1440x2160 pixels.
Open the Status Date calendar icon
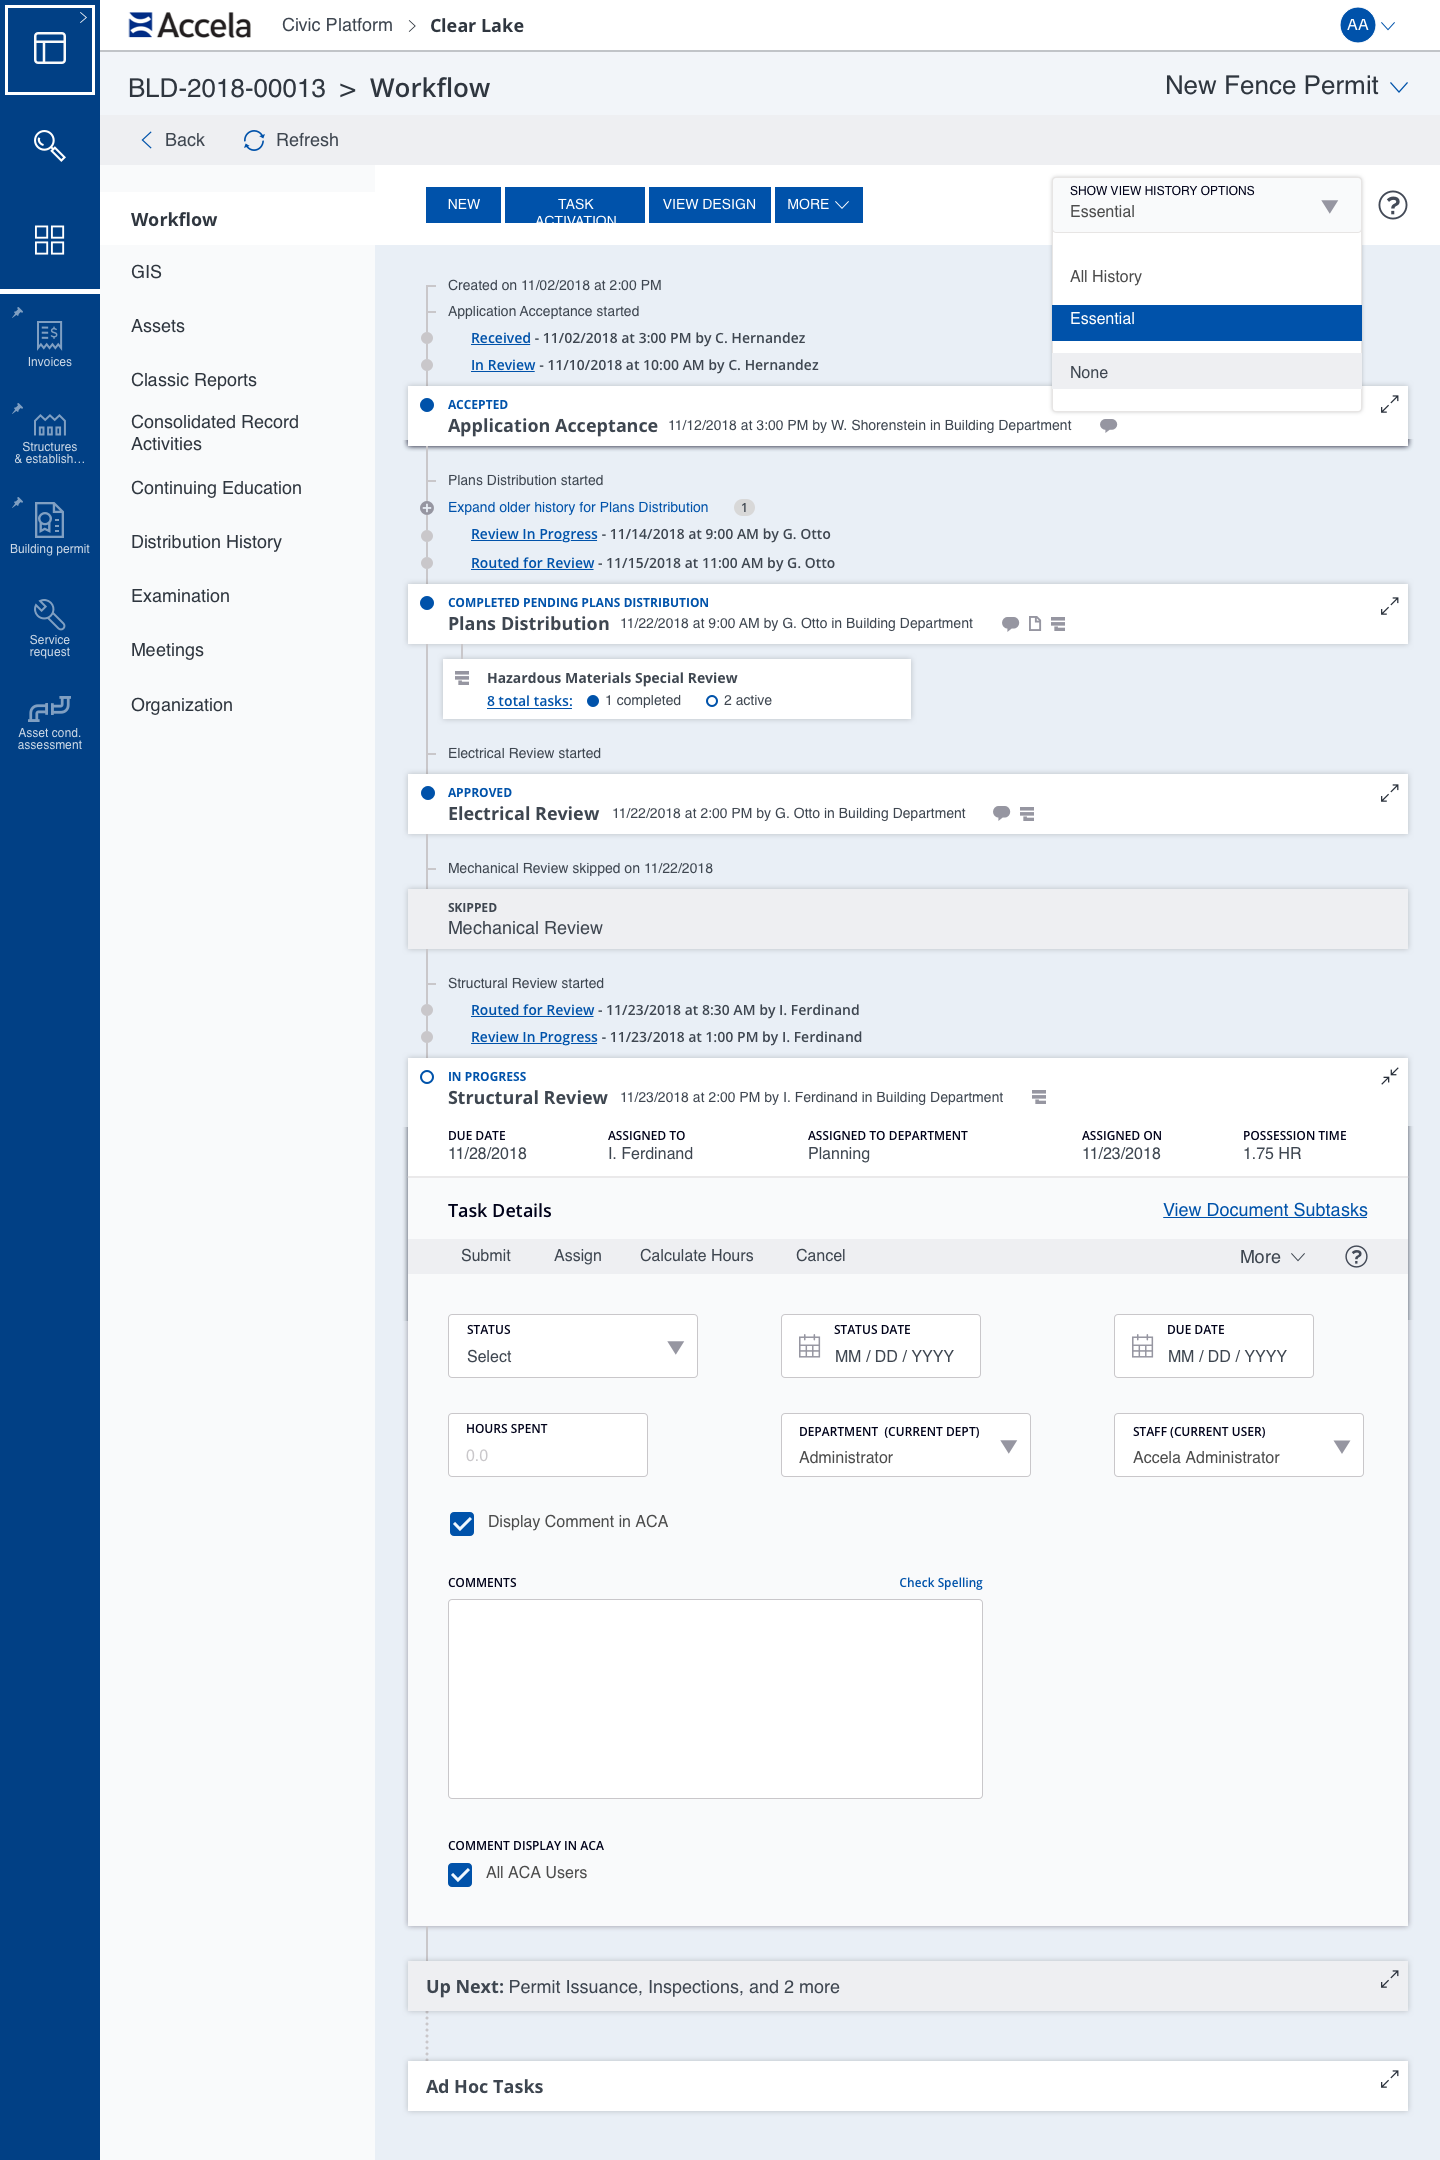click(809, 1346)
